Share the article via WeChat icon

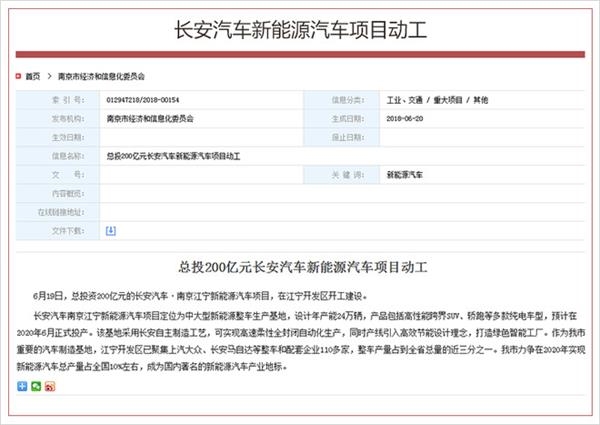(x=36, y=386)
